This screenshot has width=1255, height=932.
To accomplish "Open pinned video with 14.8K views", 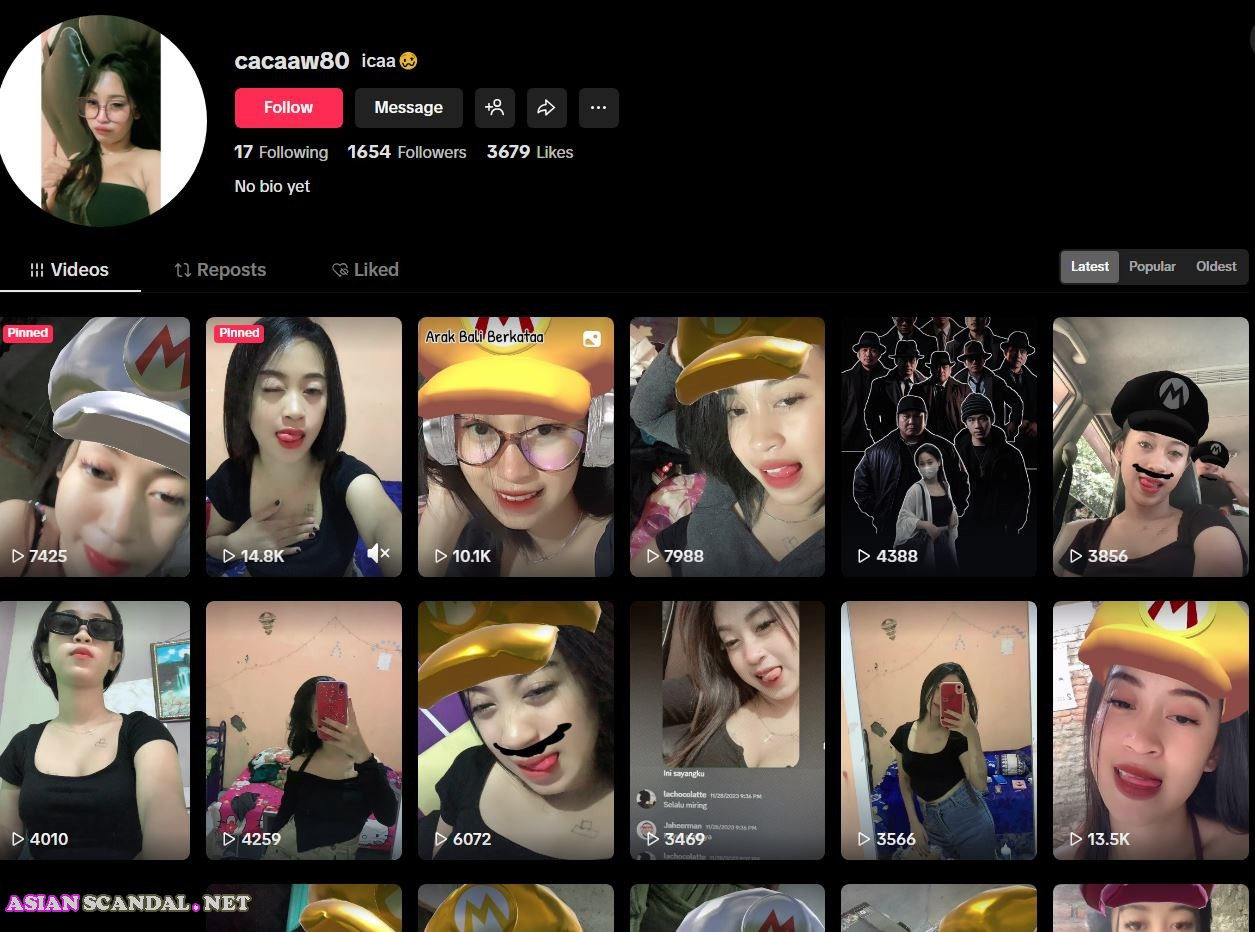I will point(304,447).
